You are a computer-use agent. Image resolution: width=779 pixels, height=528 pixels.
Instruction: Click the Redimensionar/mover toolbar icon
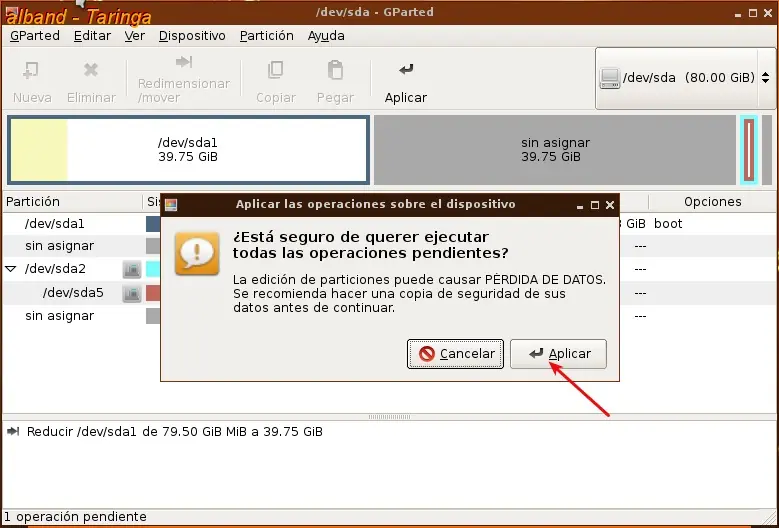coord(183,62)
